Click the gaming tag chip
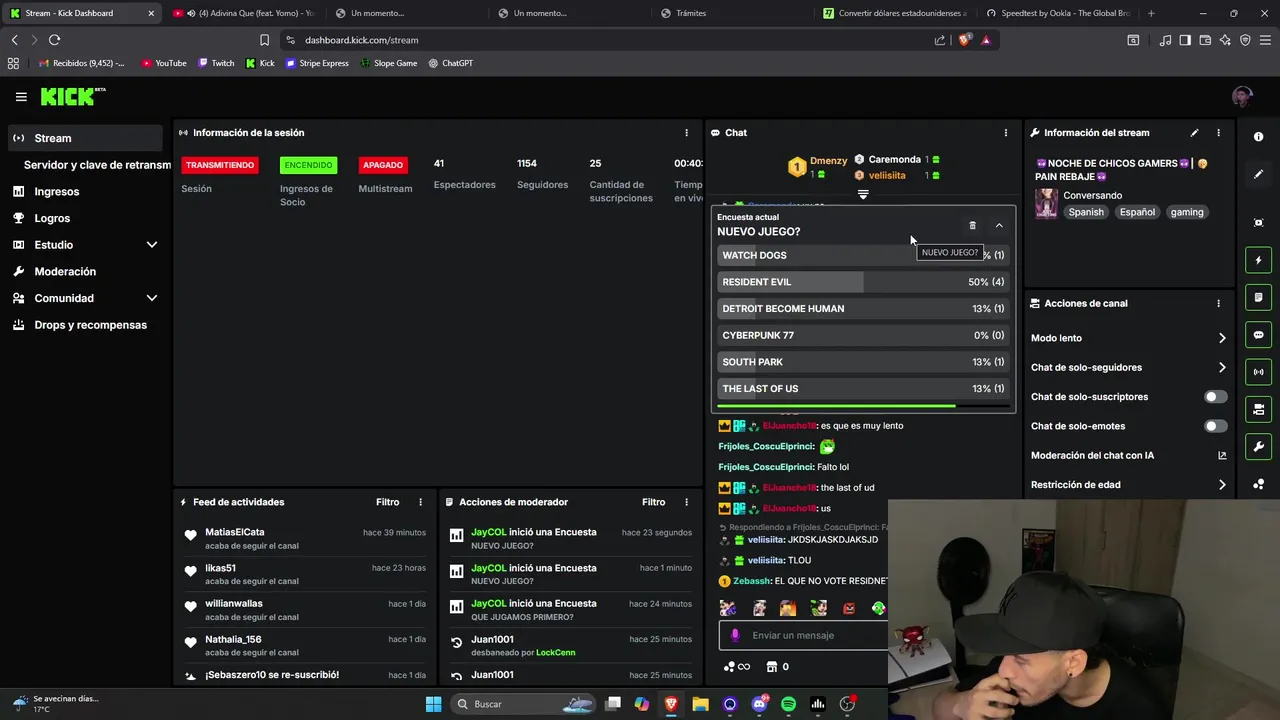 click(x=1187, y=212)
